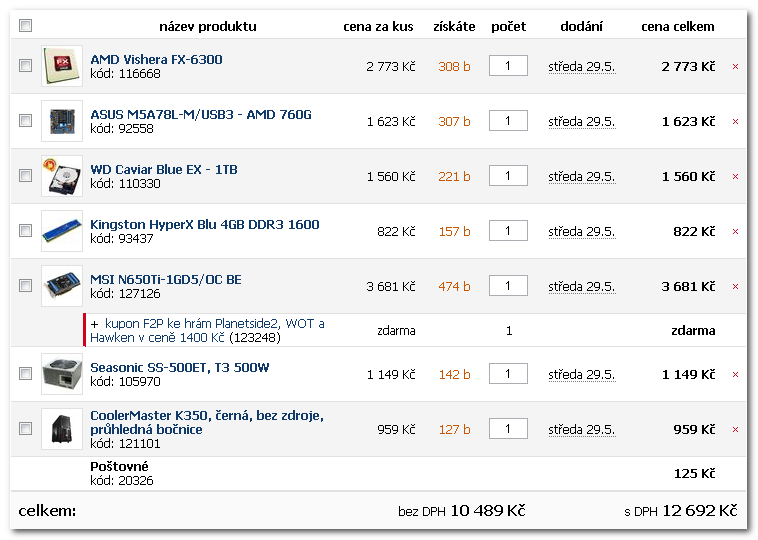Open Seasonic SS-500ET, T3 500W product link

pyautogui.click(x=180, y=367)
